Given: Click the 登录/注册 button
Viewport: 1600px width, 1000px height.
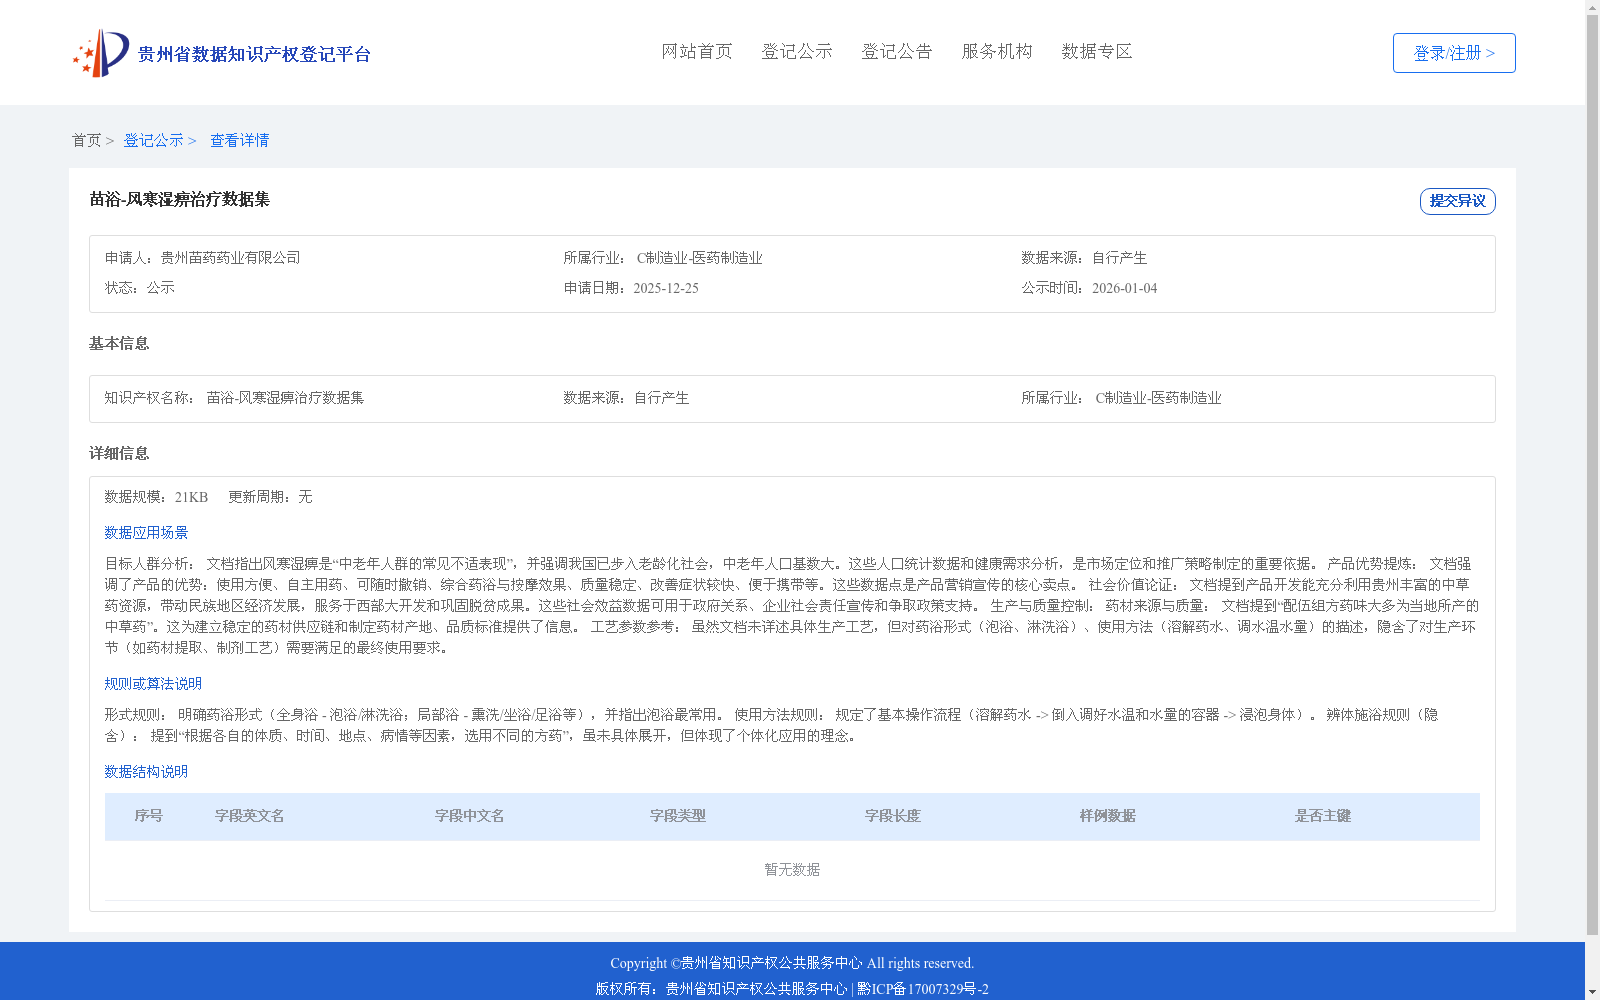Looking at the screenshot, I should click(1454, 53).
